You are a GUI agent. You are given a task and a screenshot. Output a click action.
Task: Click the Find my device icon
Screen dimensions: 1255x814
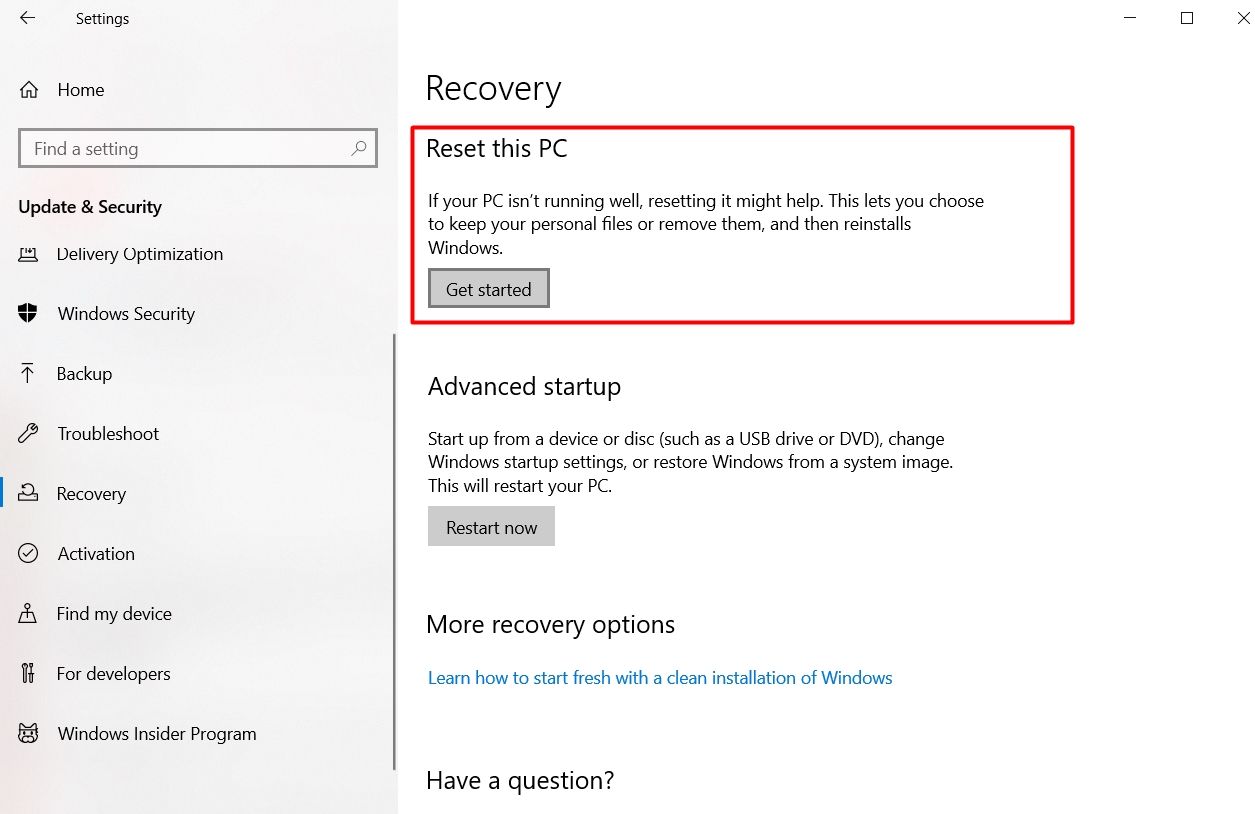tap(28, 613)
